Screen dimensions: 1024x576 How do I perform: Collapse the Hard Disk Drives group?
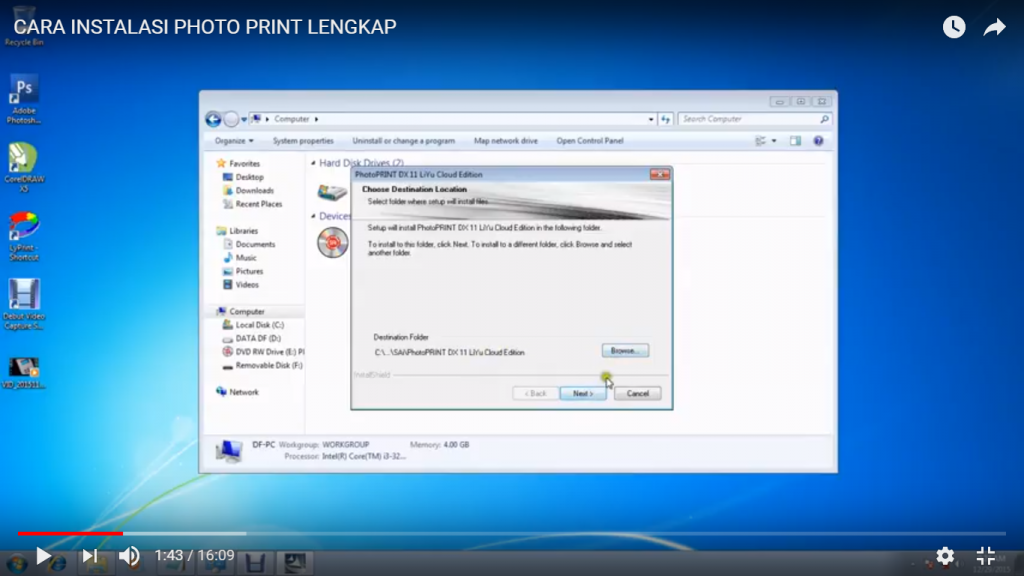click(x=313, y=163)
